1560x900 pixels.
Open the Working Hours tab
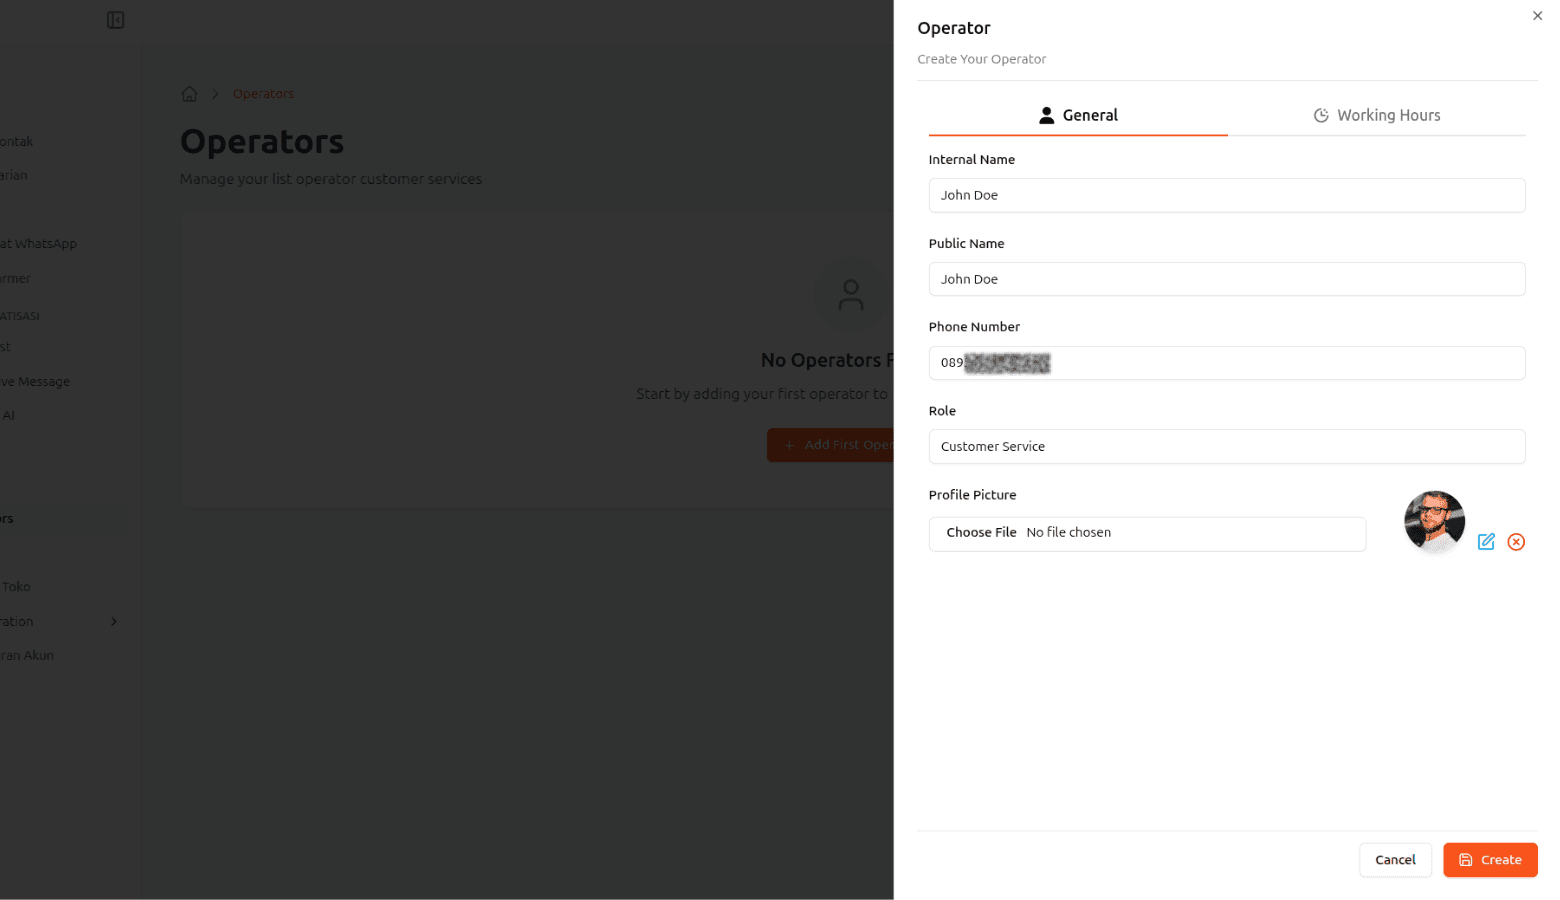point(1376,115)
